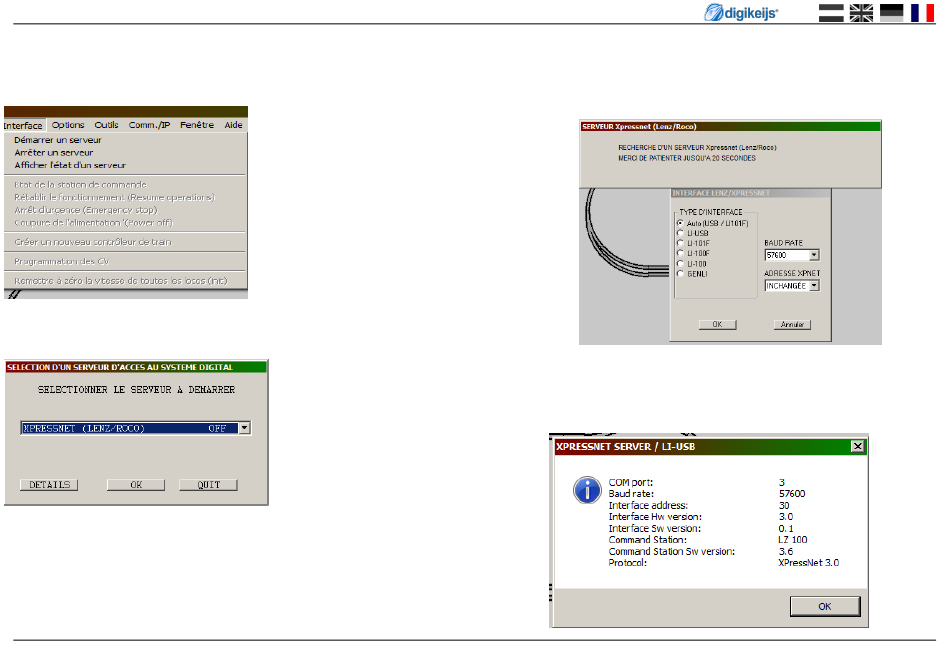Click the 'COM port:' label
This screenshot has width=950, height=660.
coord(631,482)
